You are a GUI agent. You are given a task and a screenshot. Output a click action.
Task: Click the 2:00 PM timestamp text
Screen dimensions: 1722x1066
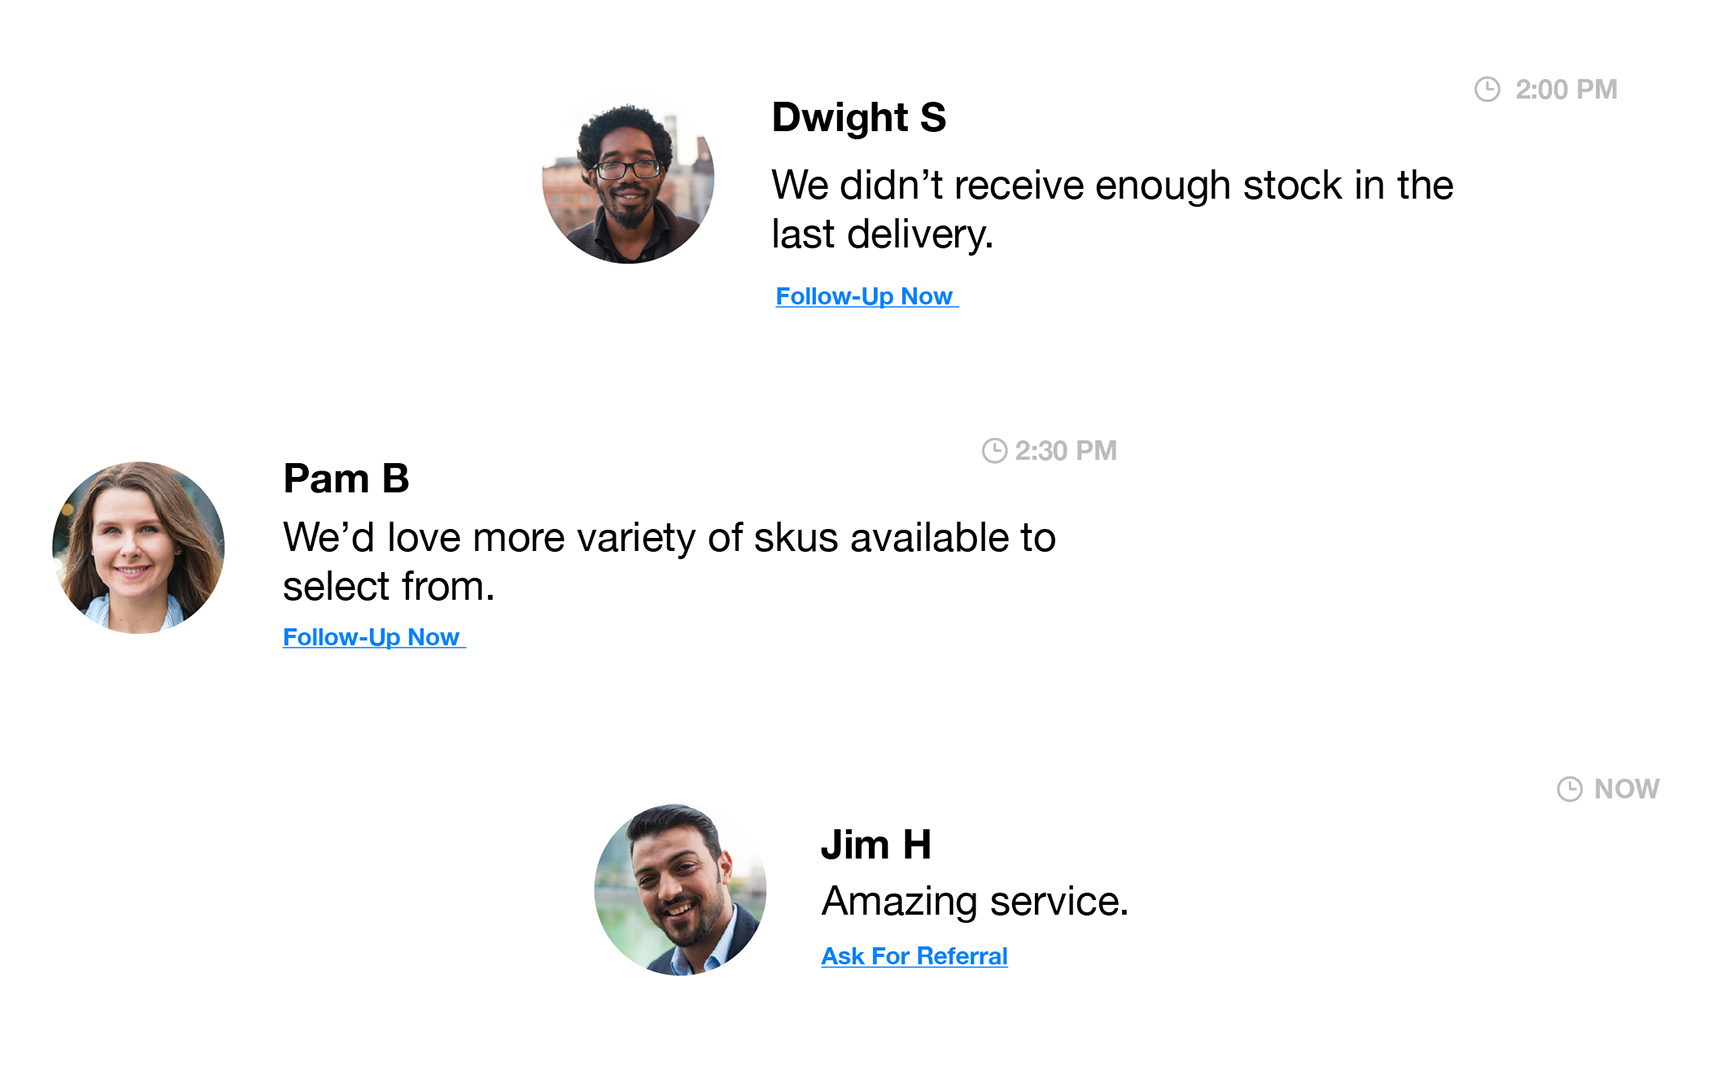pyautogui.click(x=1565, y=90)
